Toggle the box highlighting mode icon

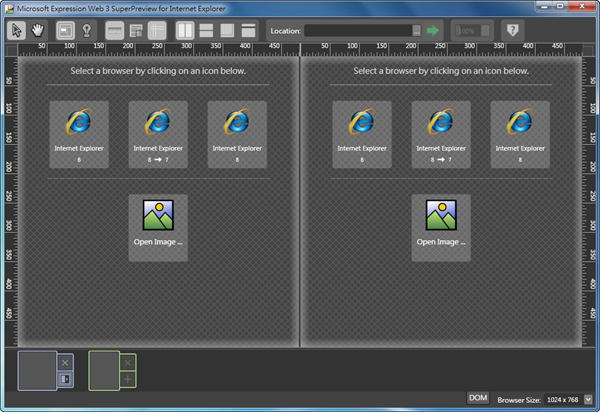pyautogui.click(x=65, y=30)
